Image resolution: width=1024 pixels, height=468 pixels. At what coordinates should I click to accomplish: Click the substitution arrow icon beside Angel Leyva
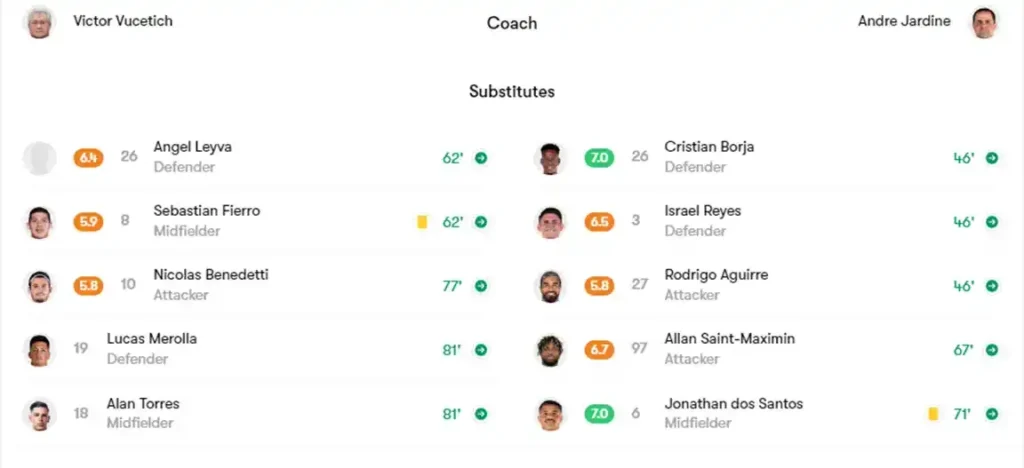point(481,158)
